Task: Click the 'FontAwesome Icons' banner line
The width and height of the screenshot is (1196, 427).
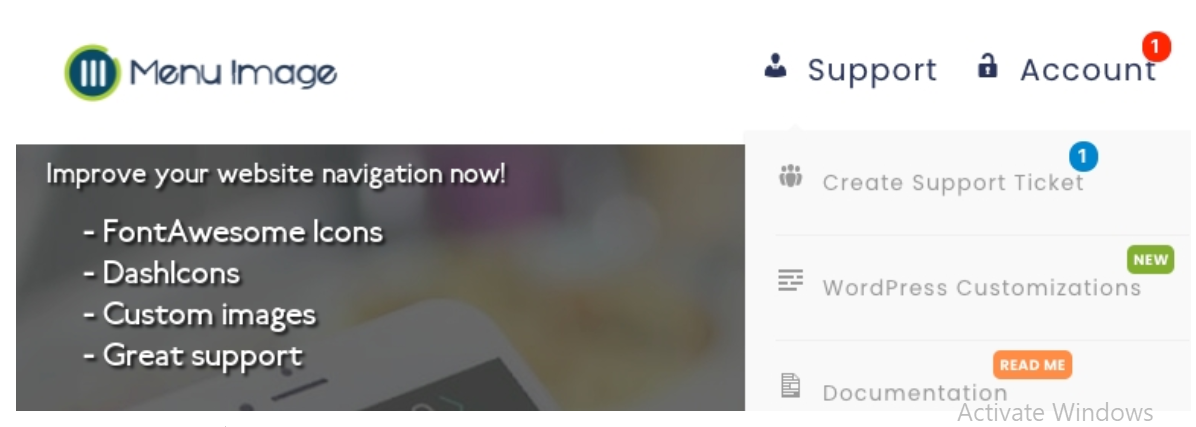Action: (x=233, y=231)
